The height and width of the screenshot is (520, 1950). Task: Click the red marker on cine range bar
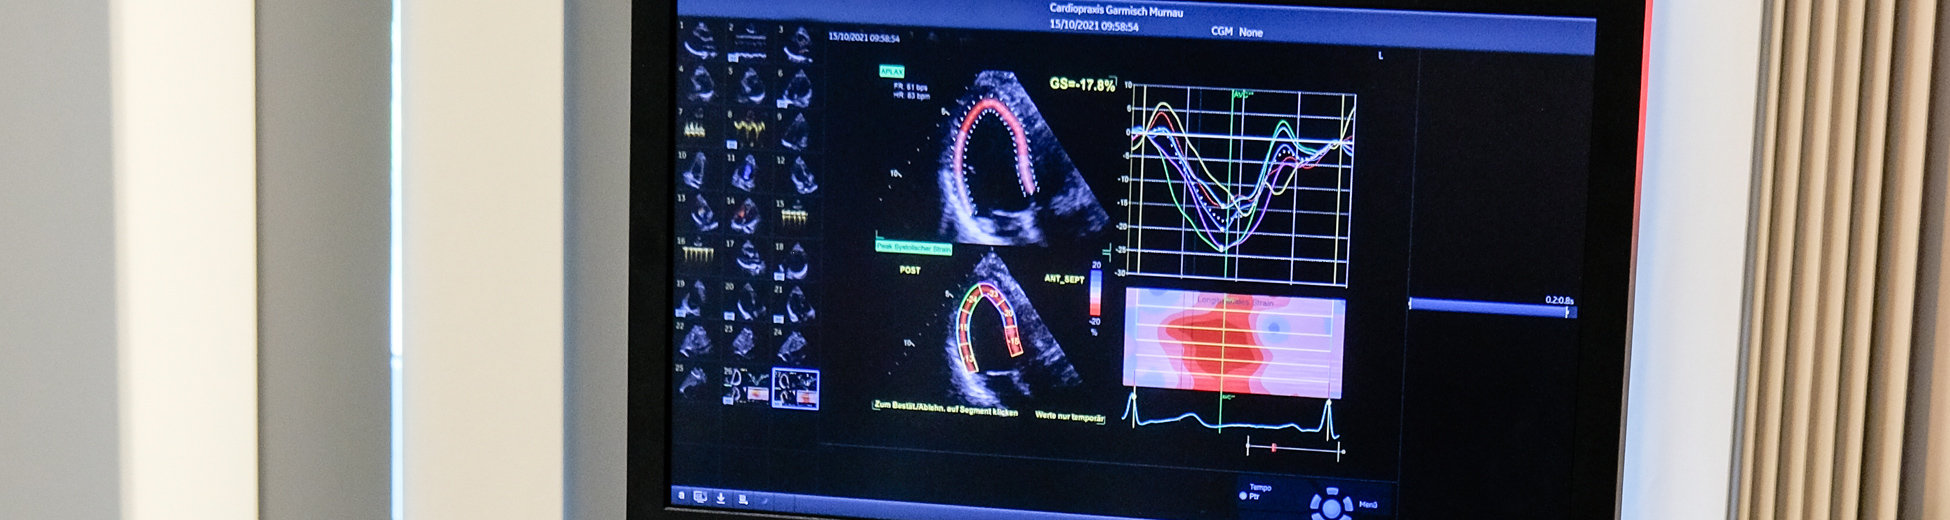pyautogui.click(x=1273, y=448)
